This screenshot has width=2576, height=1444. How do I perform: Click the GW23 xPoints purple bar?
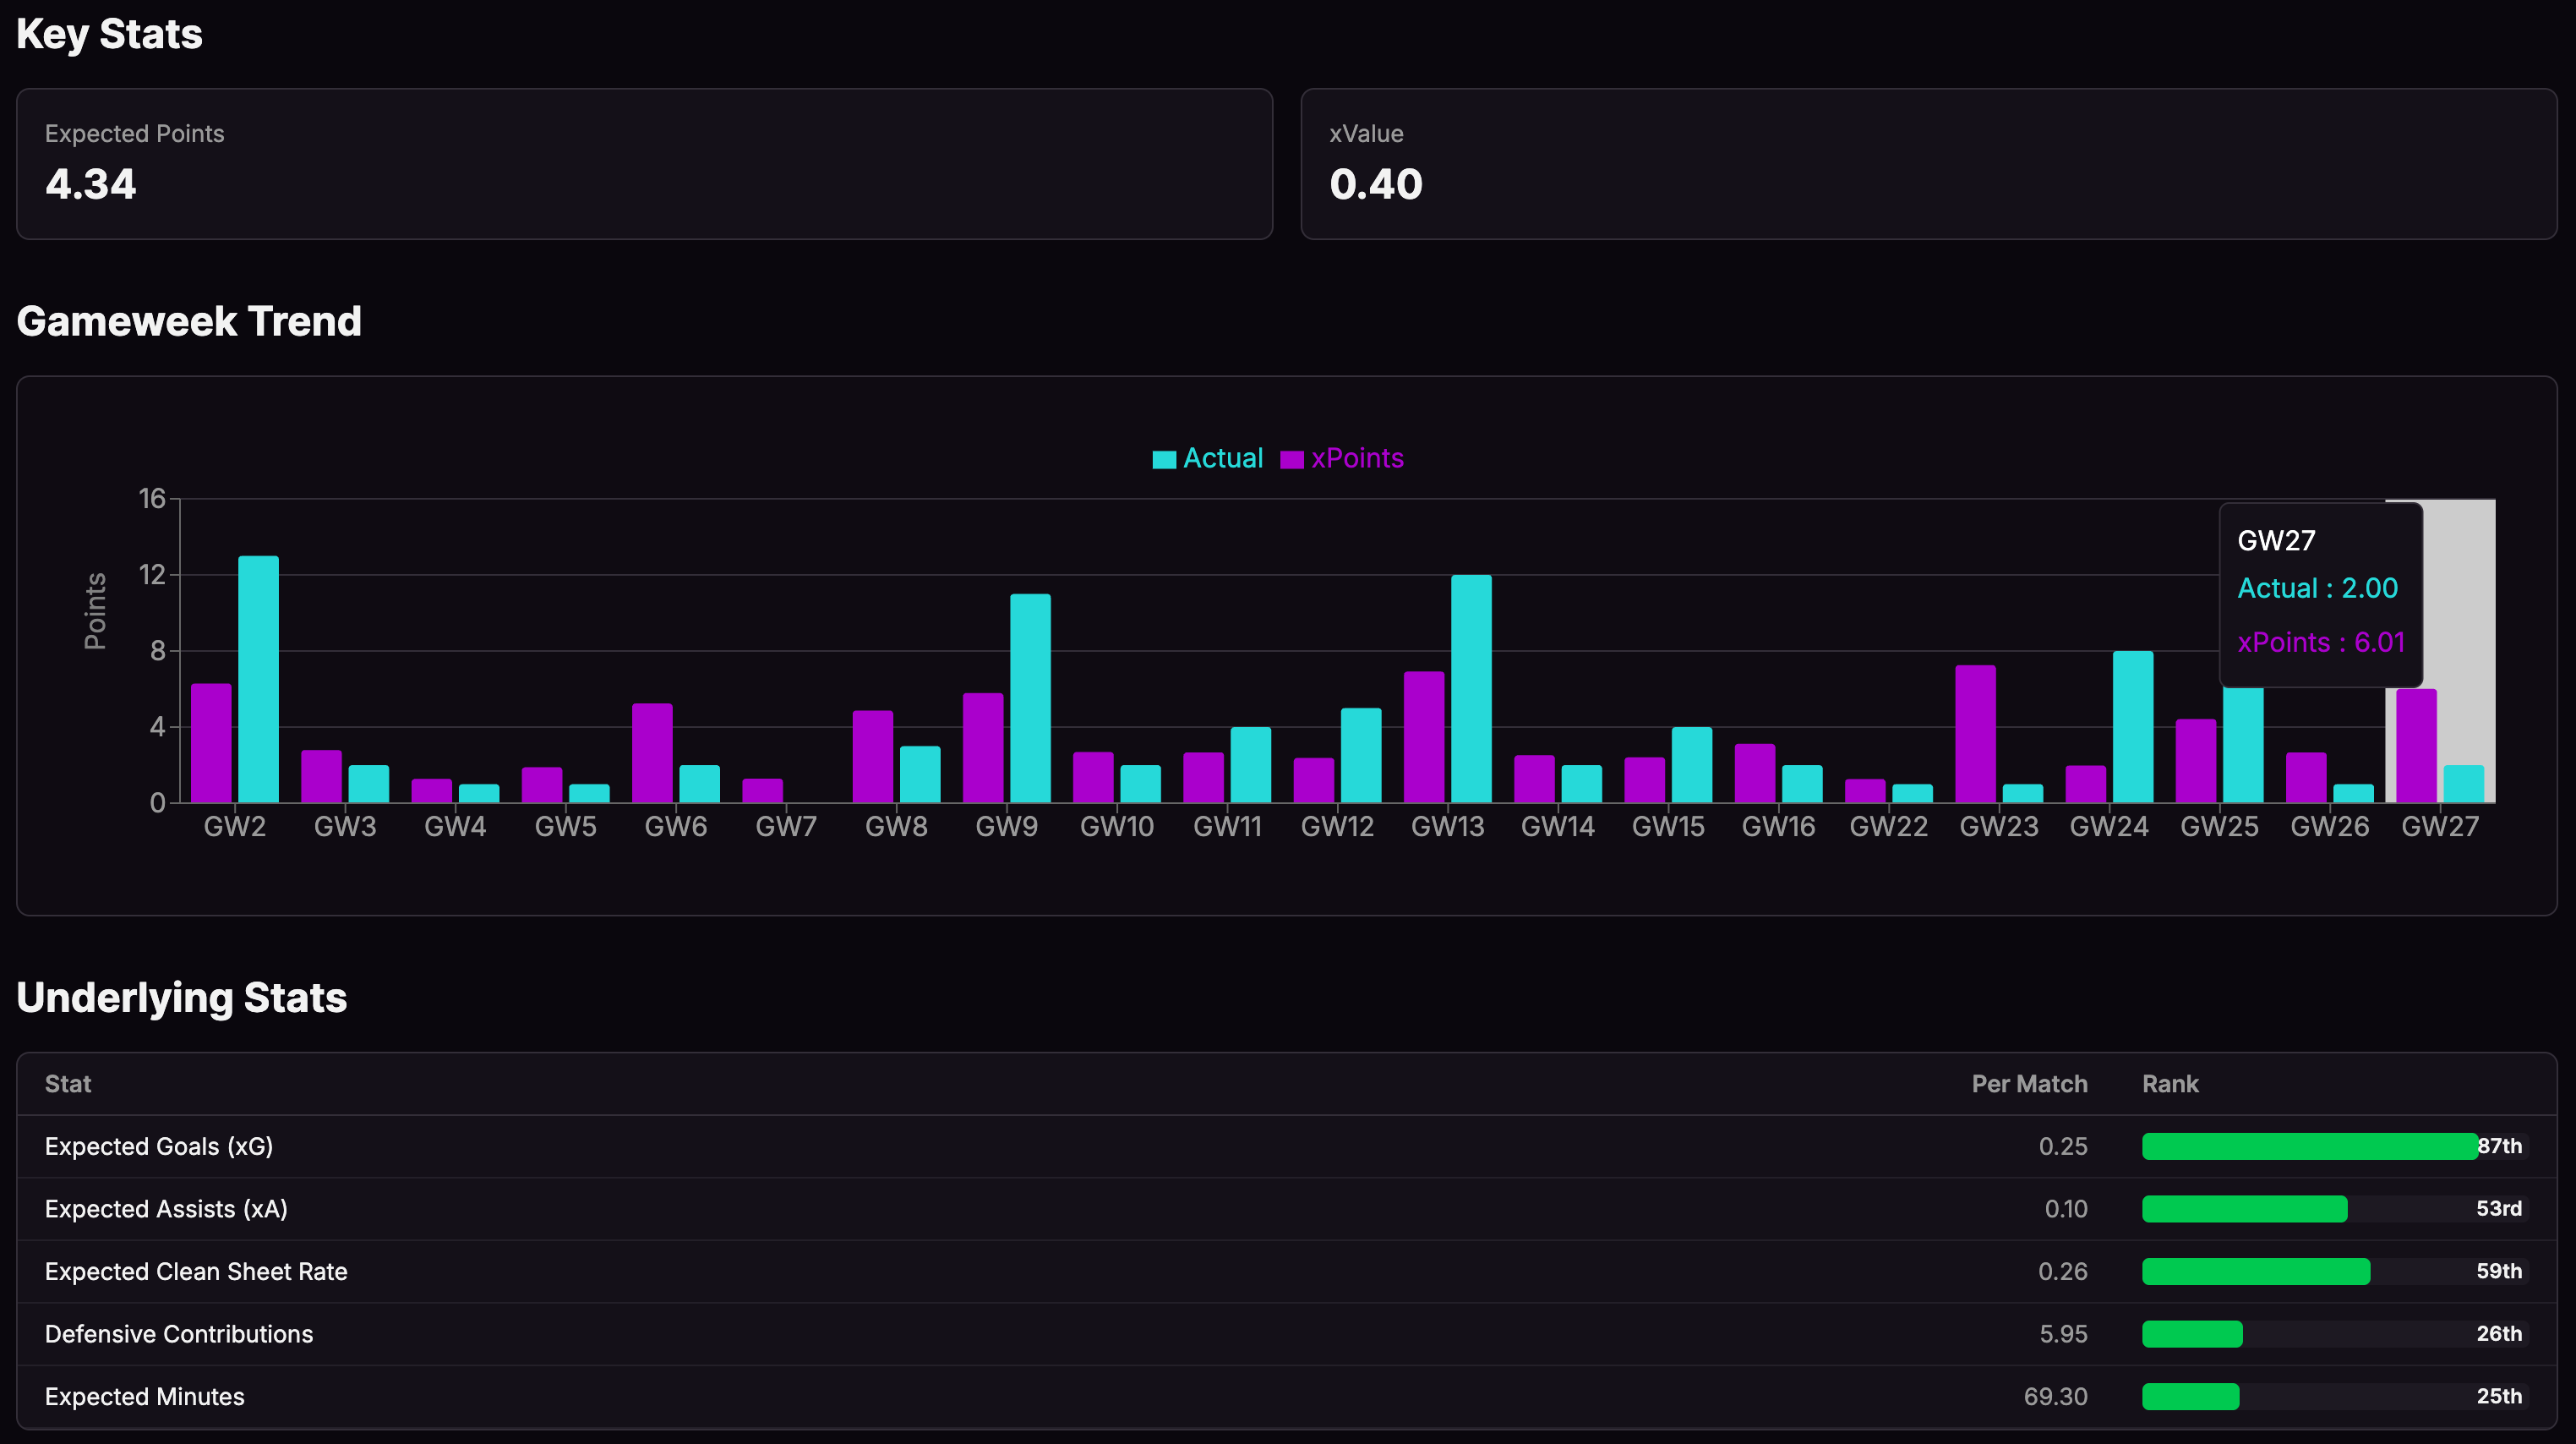point(1975,733)
